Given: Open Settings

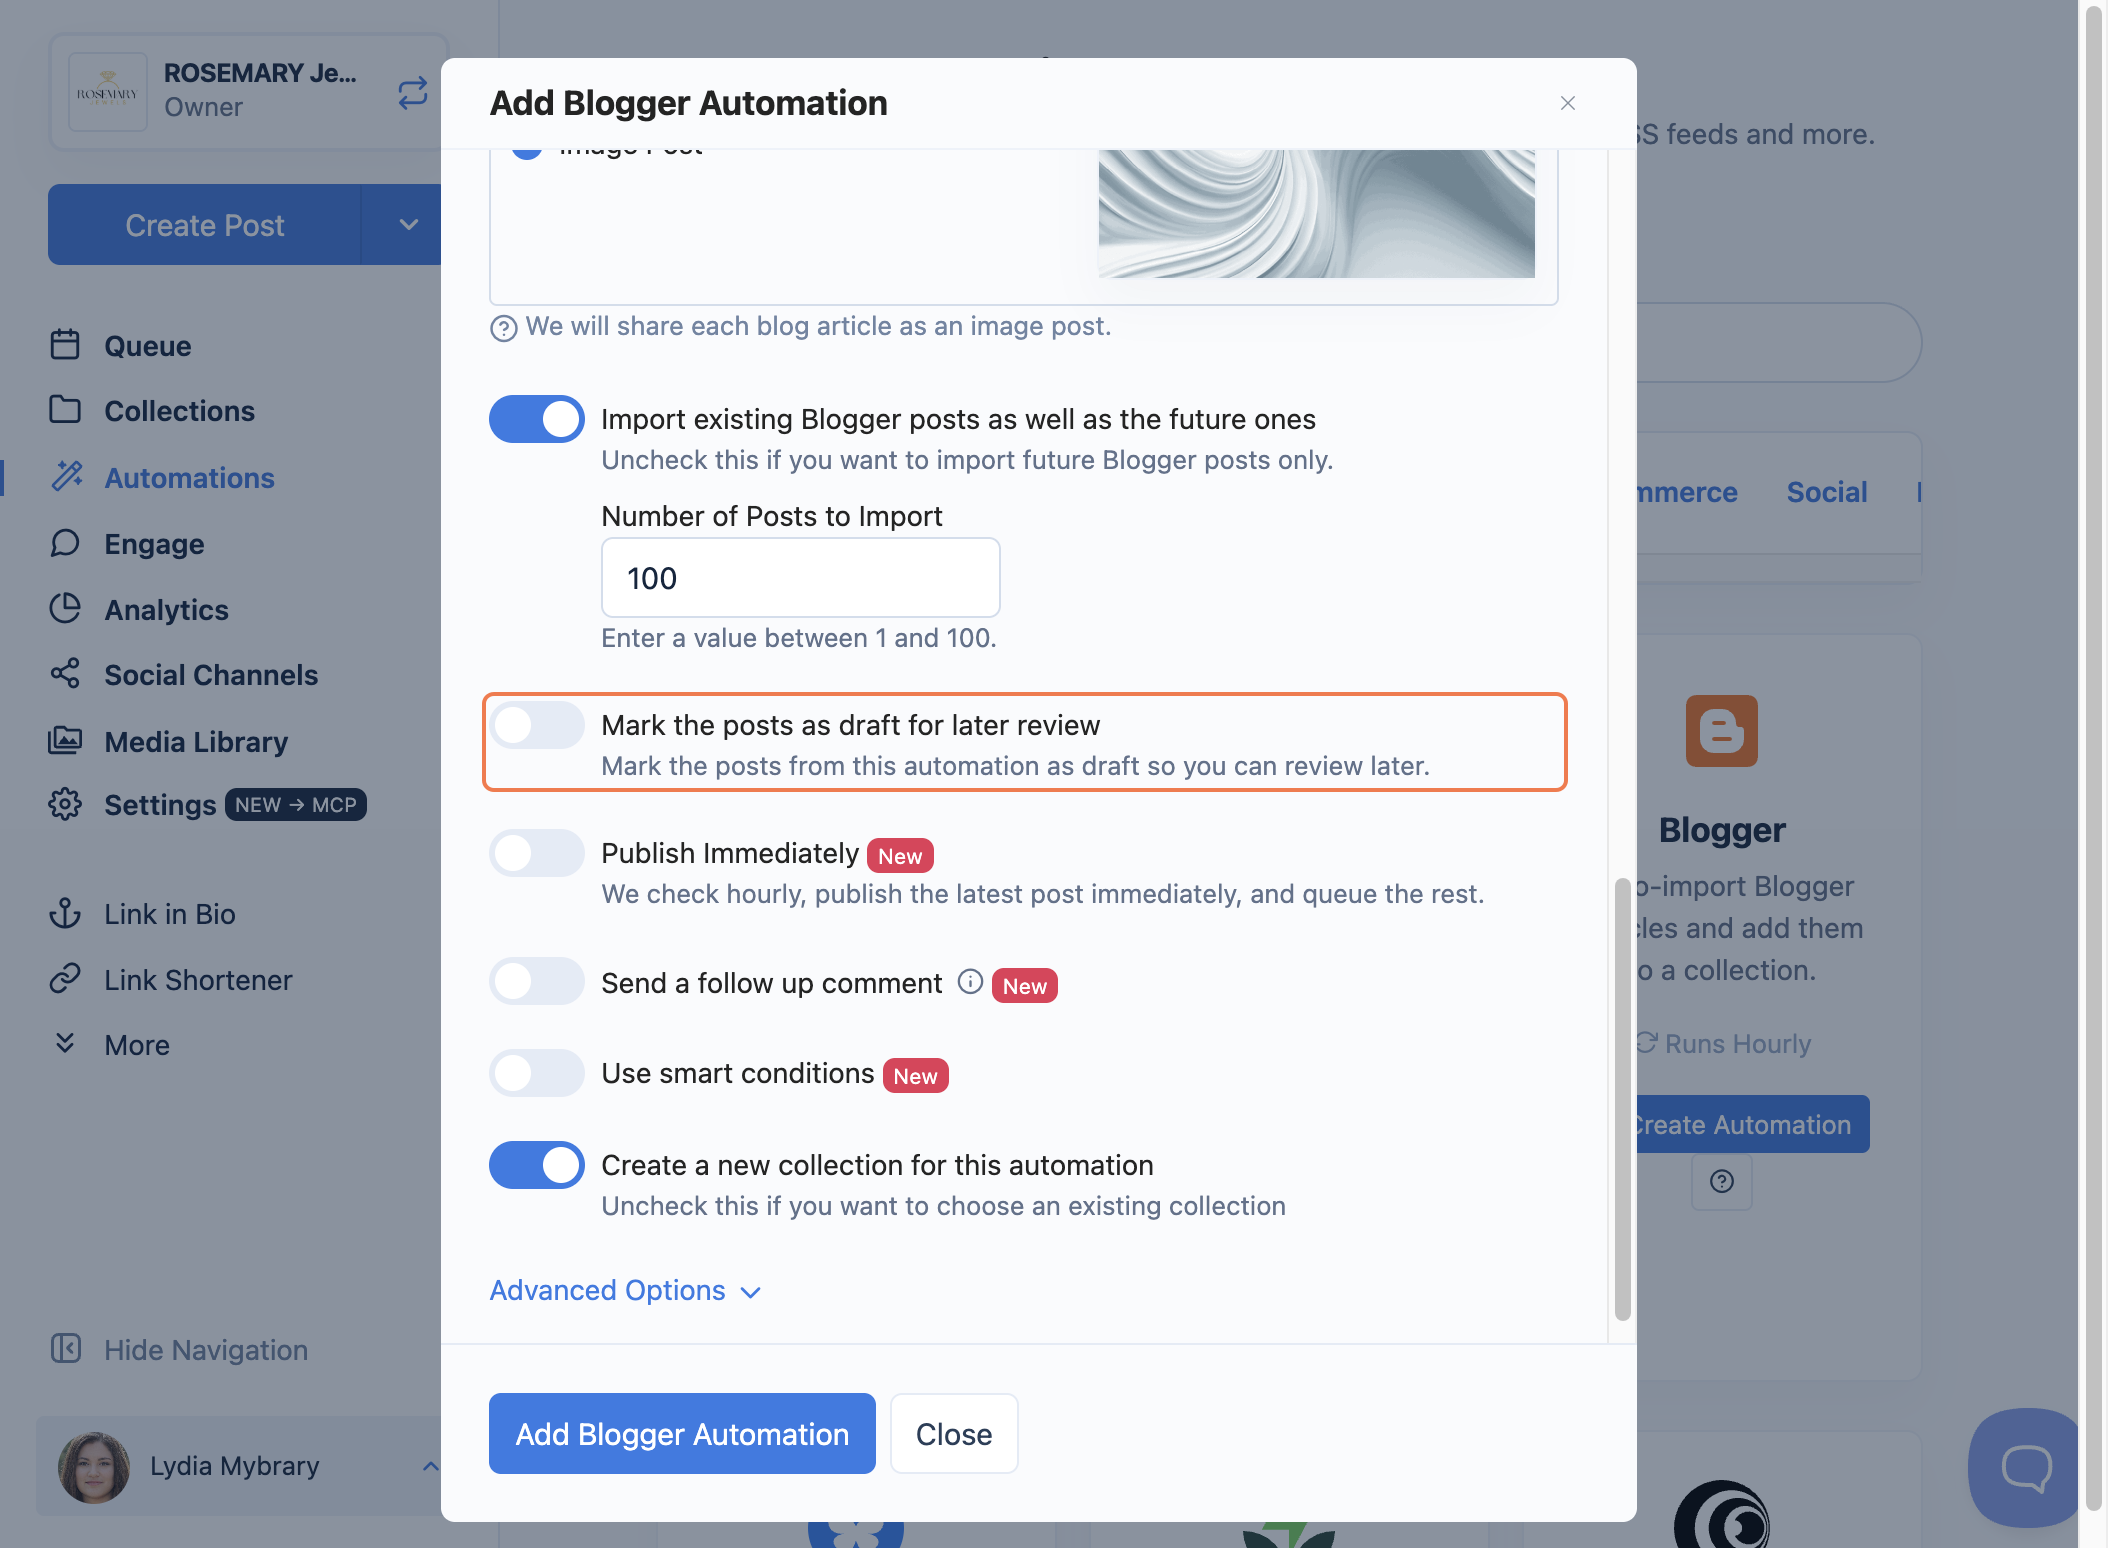Looking at the screenshot, I should tap(160, 805).
